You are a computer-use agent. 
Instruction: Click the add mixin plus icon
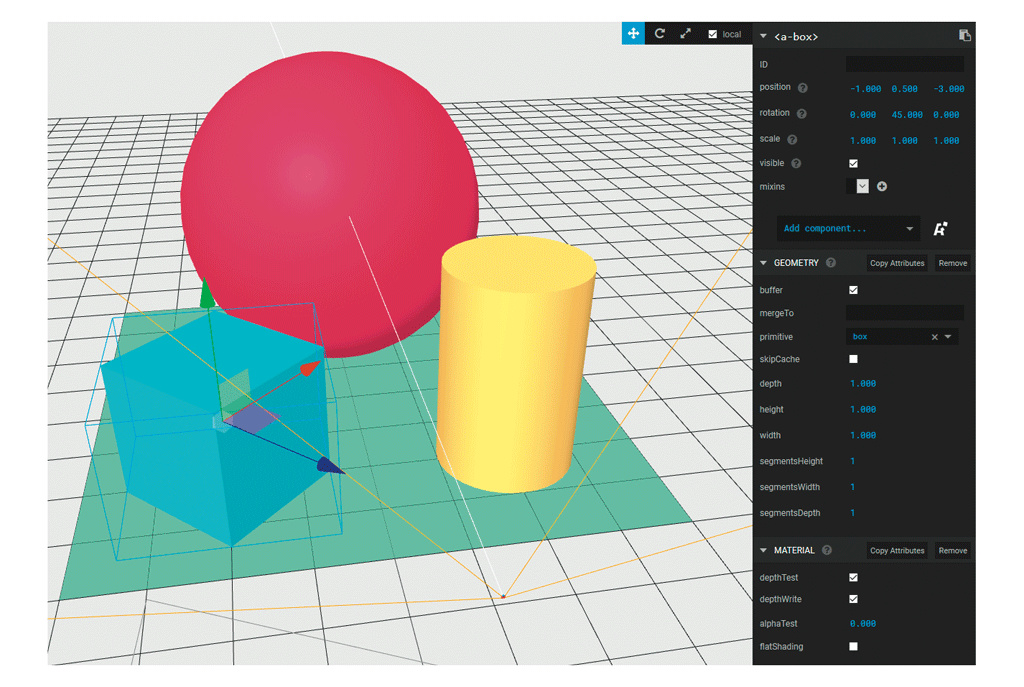[882, 187]
